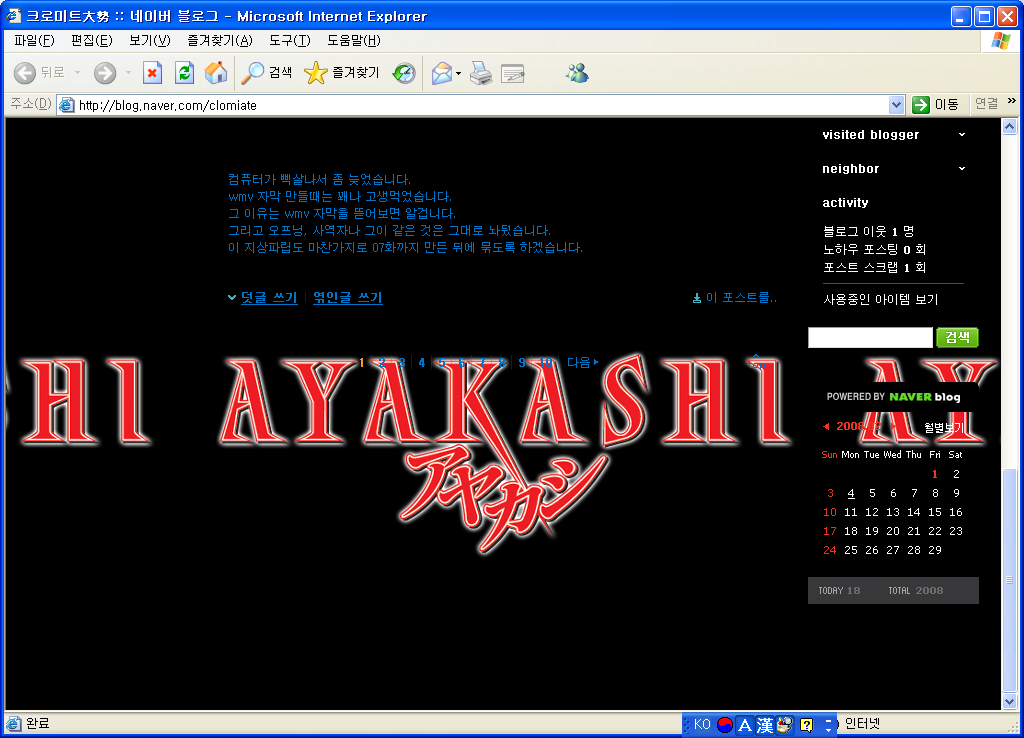The height and width of the screenshot is (738, 1024).
Task: Expand the address bar URL dropdown
Action: (x=896, y=104)
